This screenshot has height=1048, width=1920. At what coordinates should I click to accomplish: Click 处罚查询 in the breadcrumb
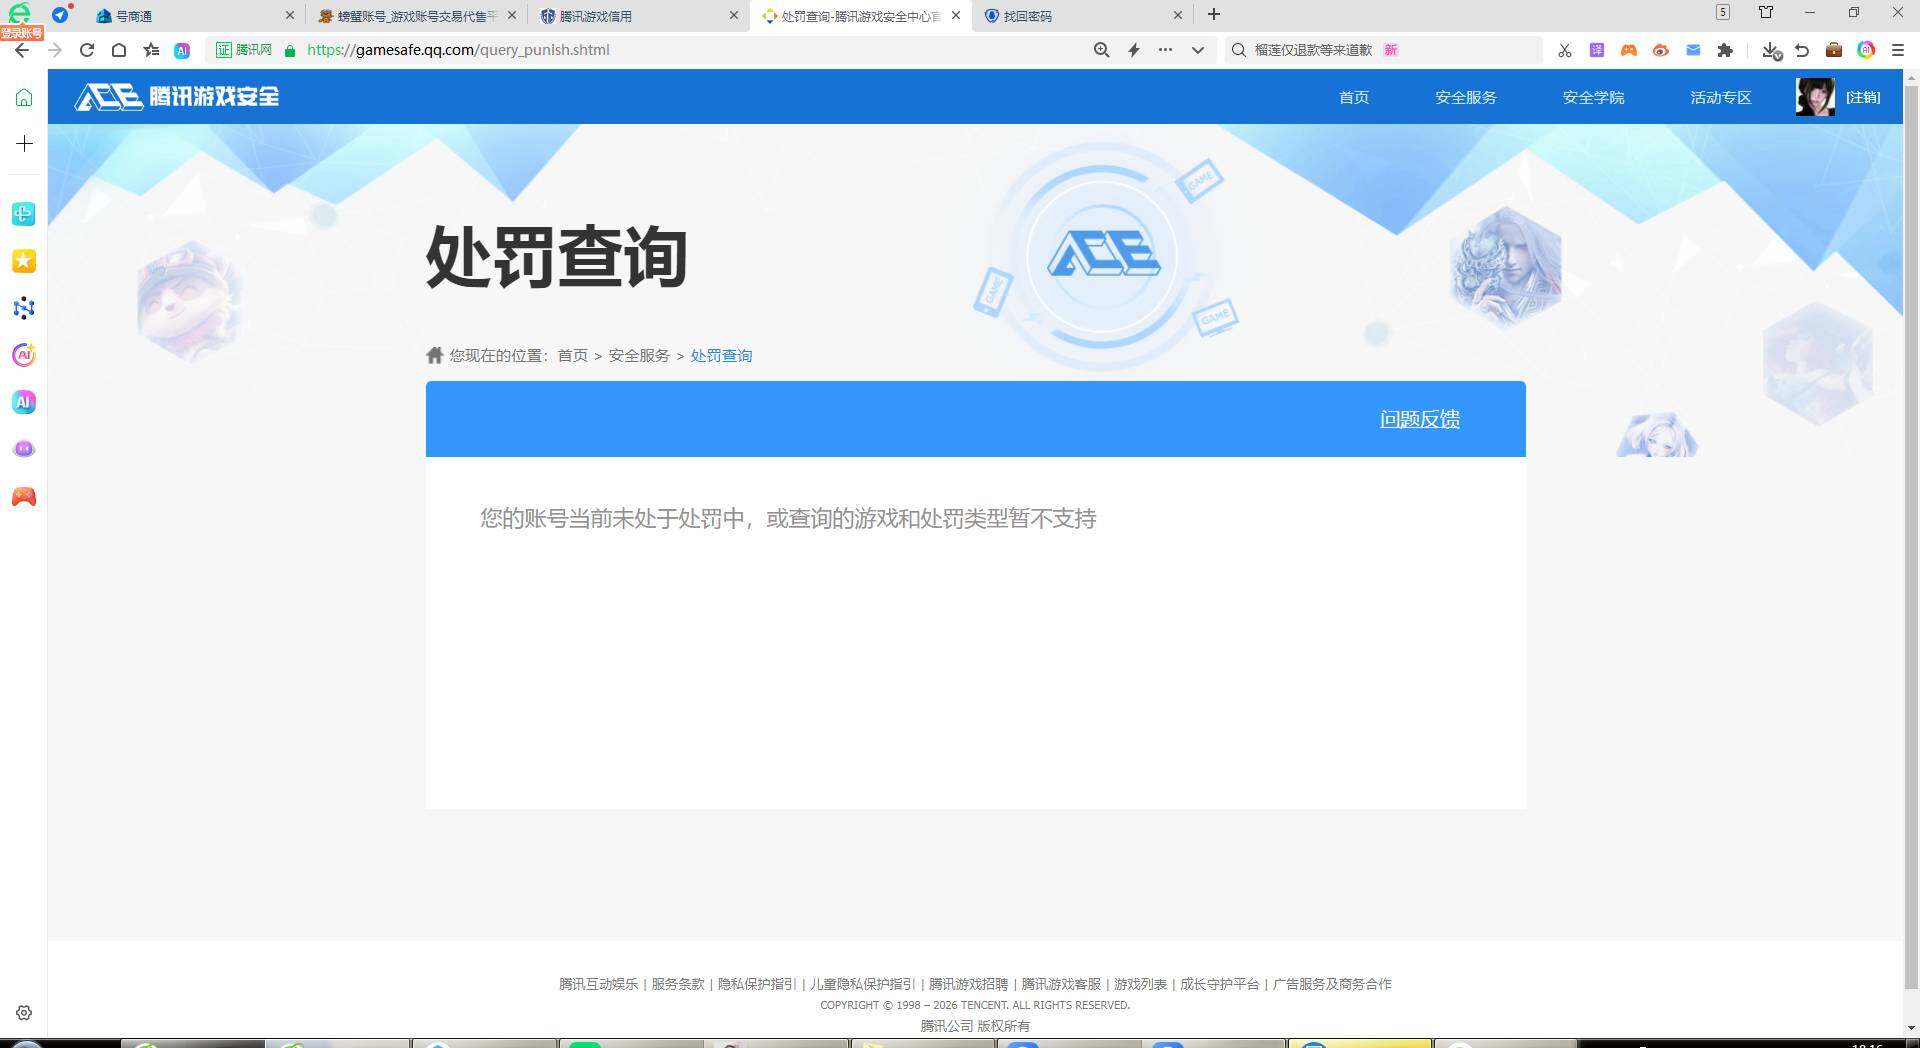click(x=721, y=355)
